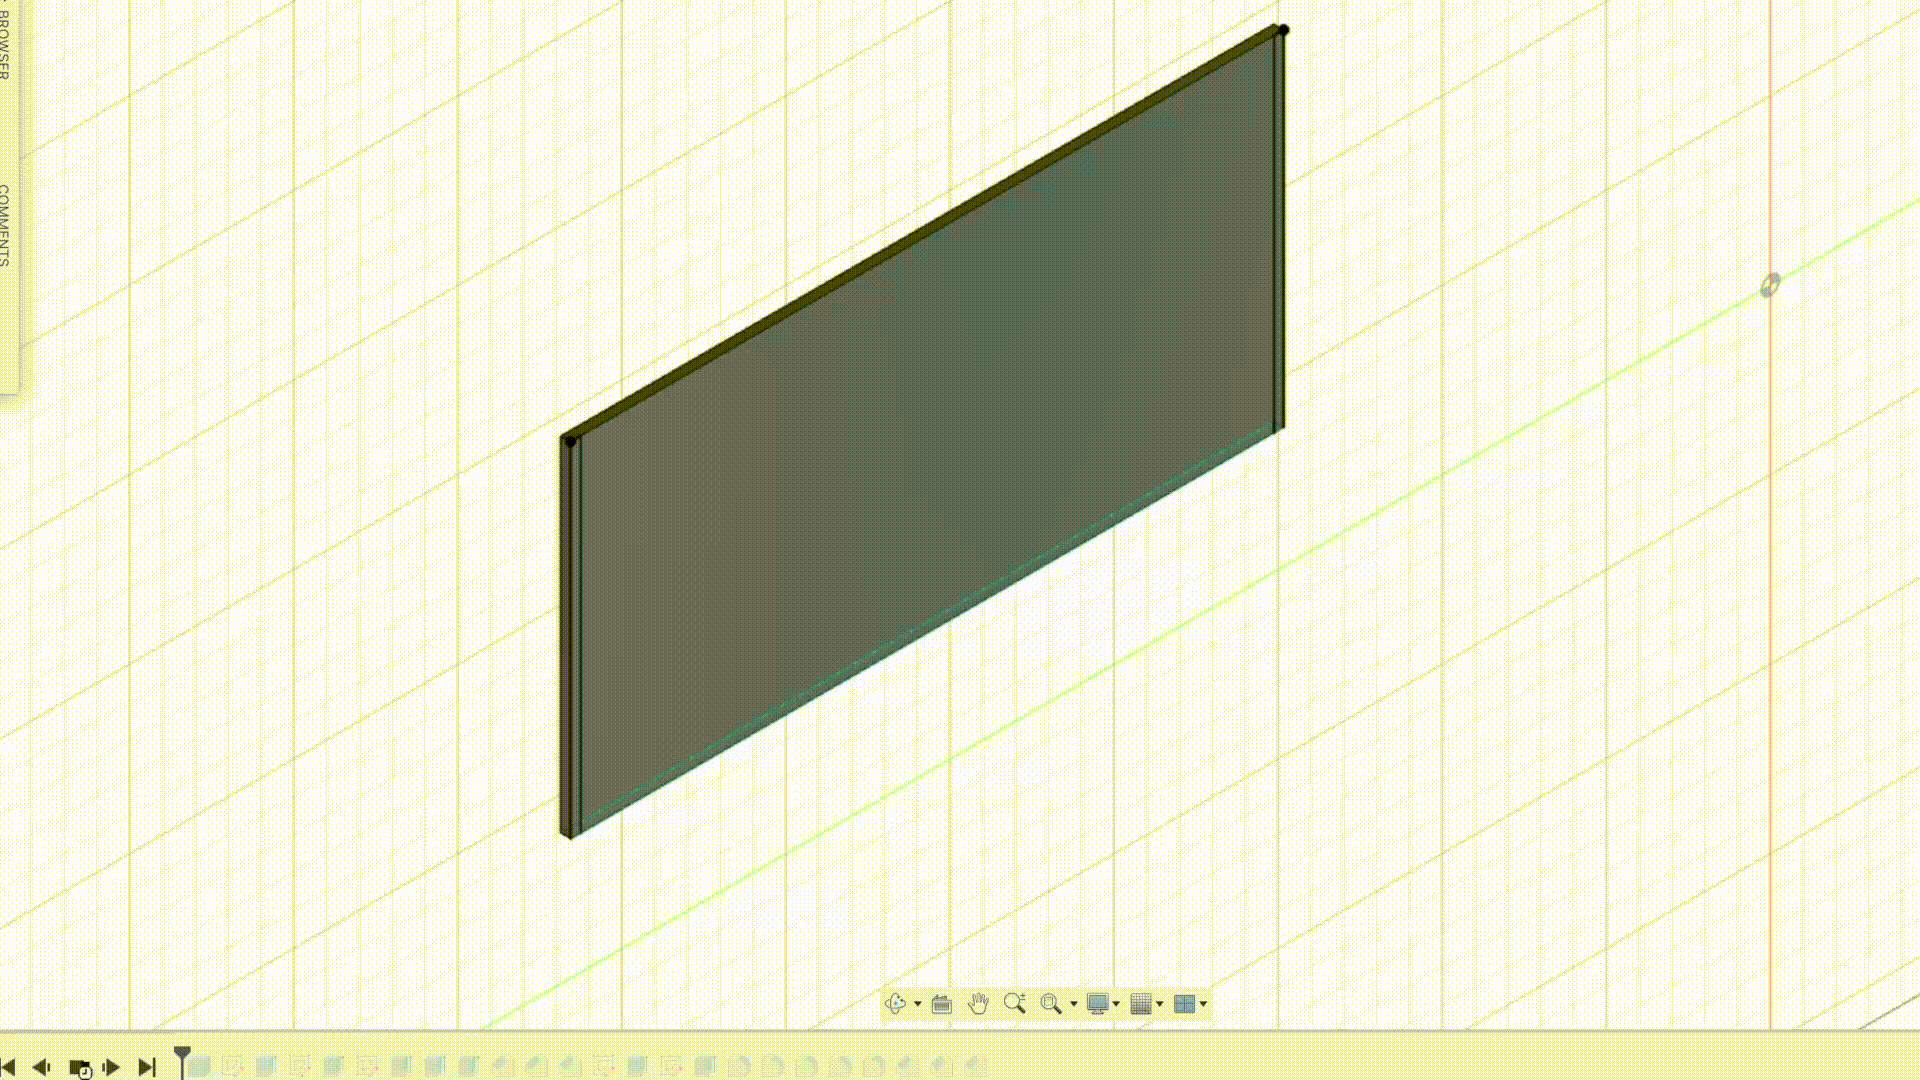The image size is (1920, 1080).
Task: Click the origin point on the red axis
Action: [1770, 286]
